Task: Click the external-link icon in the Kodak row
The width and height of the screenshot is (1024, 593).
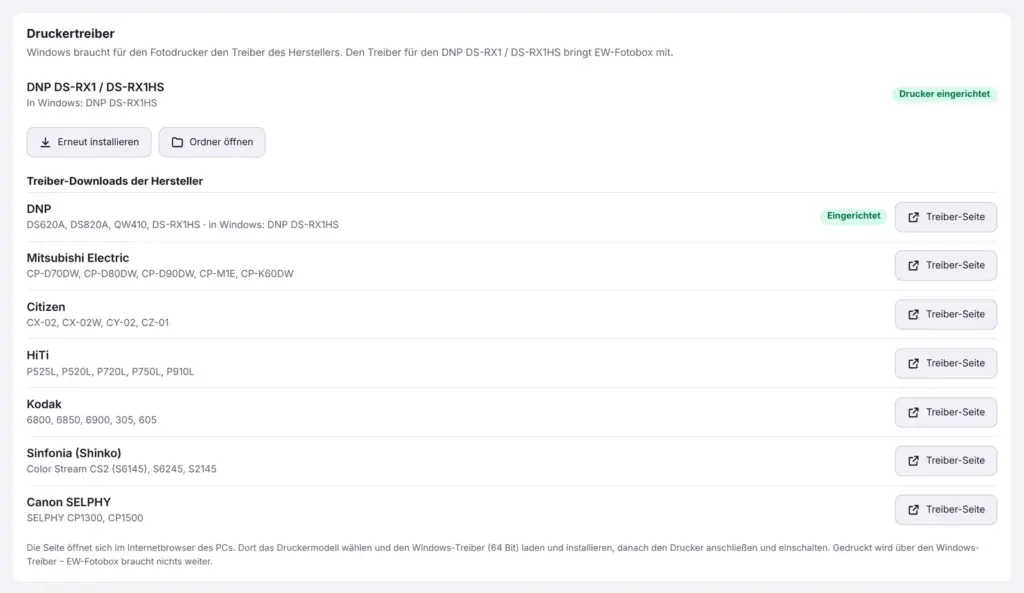Action: [913, 413]
